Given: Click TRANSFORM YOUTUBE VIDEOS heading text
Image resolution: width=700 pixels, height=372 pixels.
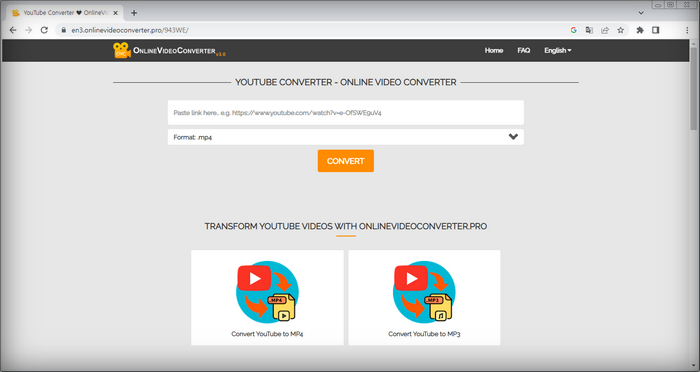Looking at the screenshot, I should click(x=346, y=226).
